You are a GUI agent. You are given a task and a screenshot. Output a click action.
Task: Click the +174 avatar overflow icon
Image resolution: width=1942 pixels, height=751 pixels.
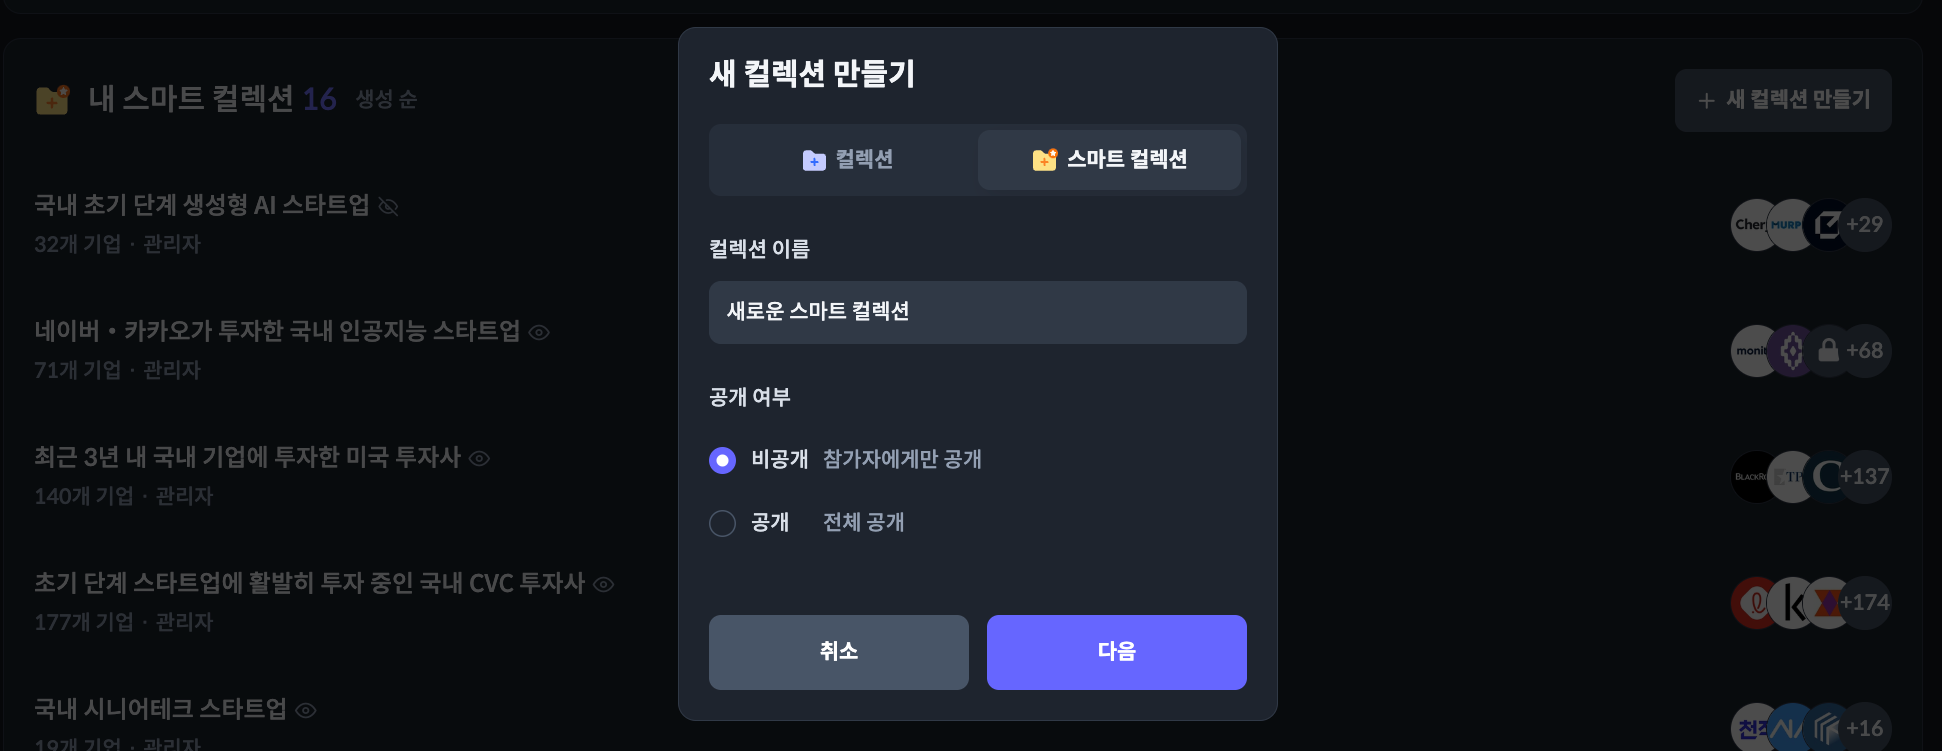click(1864, 602)
